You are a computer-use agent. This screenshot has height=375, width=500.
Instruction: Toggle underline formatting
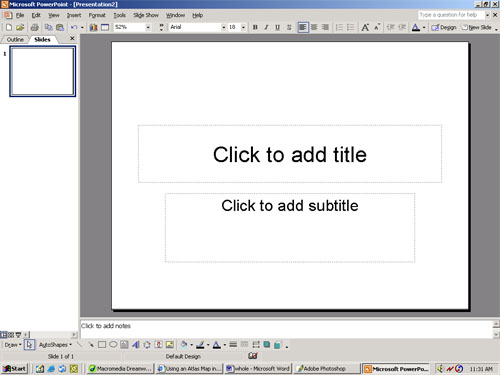point(277,27)
